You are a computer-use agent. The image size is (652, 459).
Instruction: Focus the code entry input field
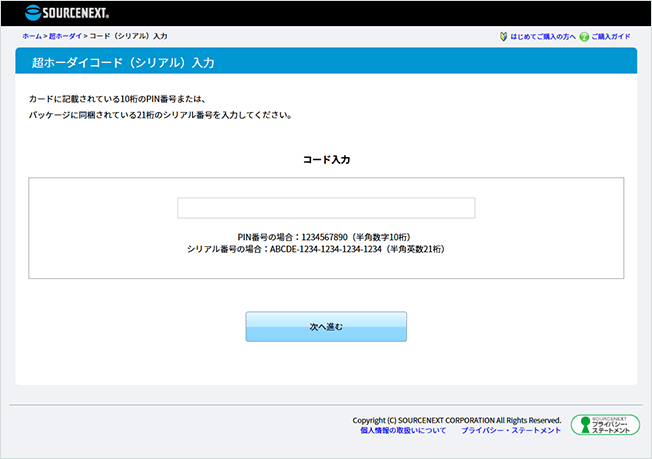(326, 208)
